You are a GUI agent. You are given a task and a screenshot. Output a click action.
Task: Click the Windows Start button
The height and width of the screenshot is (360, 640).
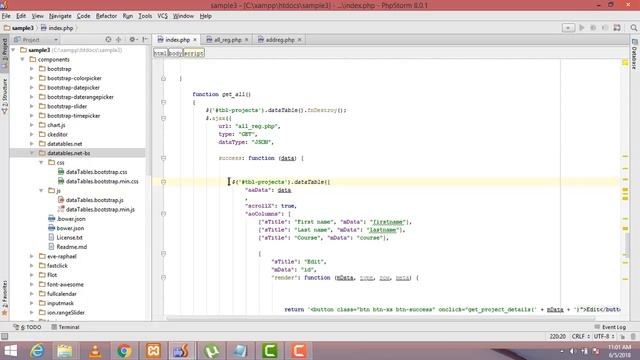click(x=10, y=351)
